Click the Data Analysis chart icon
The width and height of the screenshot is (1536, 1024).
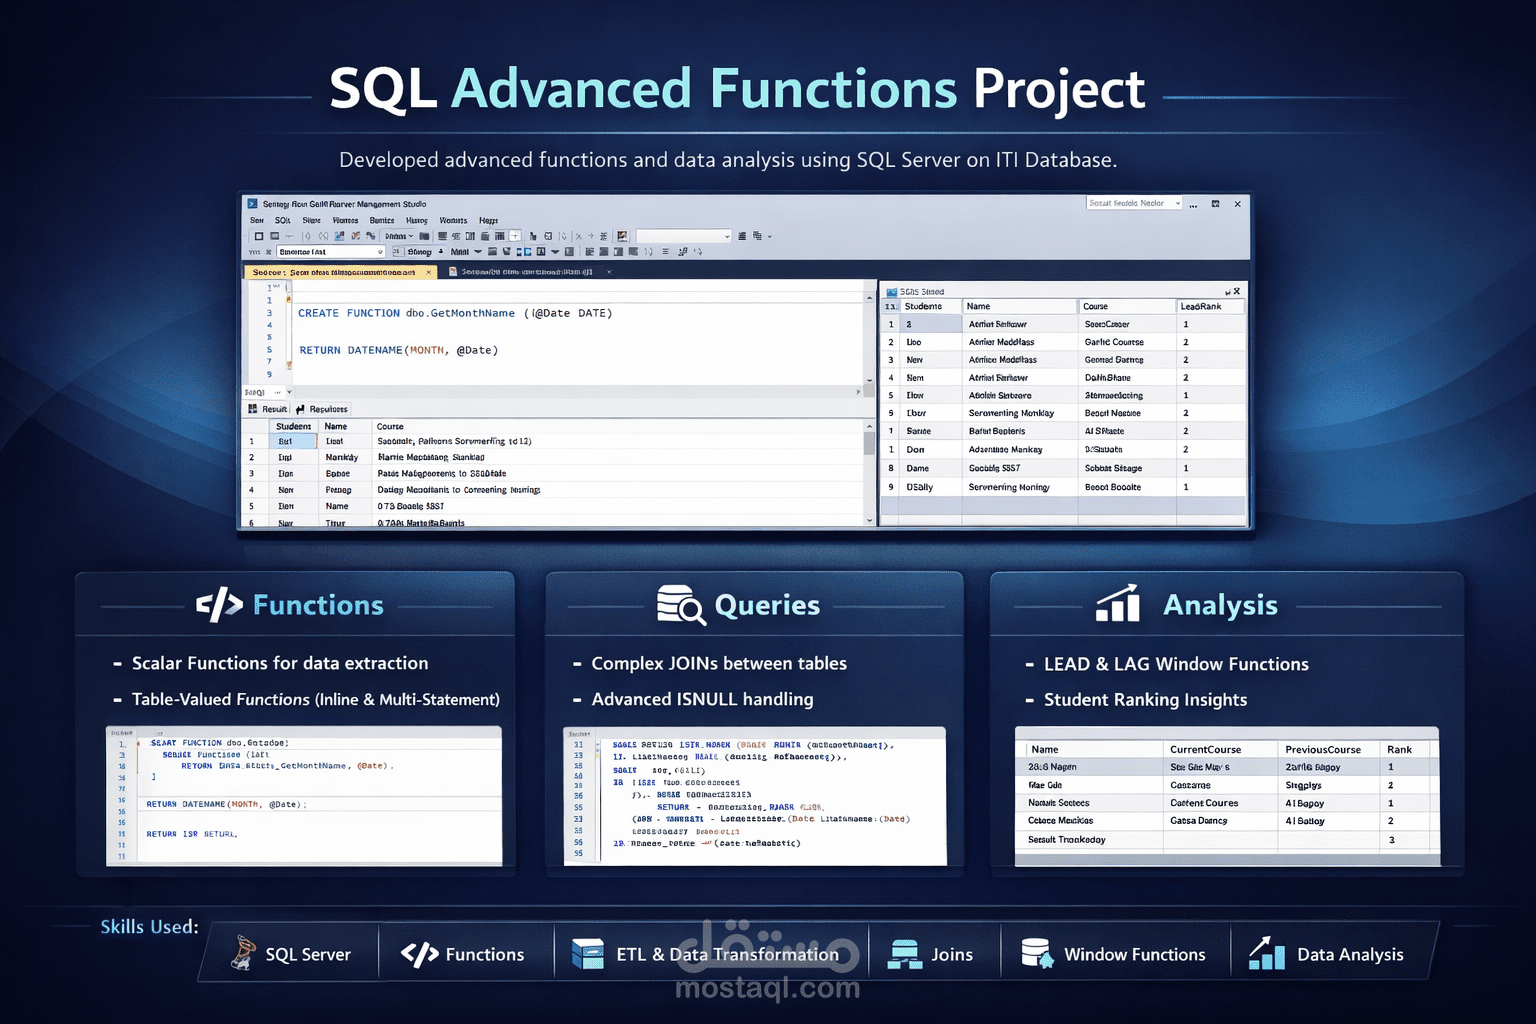coord(1266,953)
